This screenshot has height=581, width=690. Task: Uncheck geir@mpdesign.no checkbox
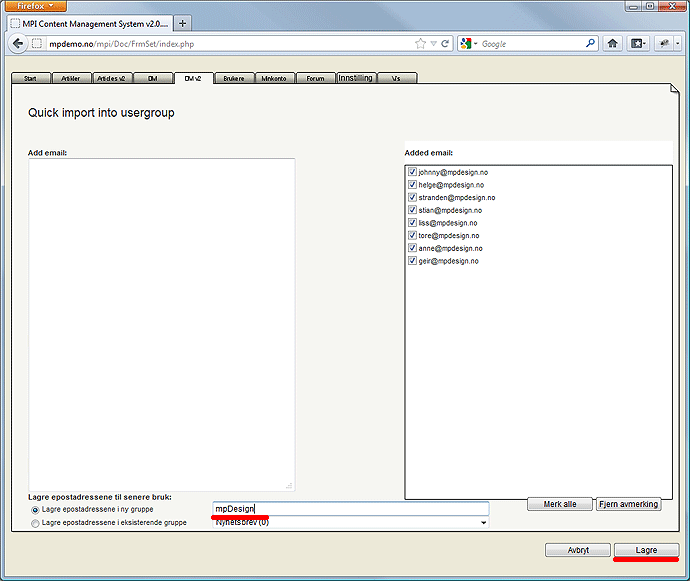coord(412,261)
